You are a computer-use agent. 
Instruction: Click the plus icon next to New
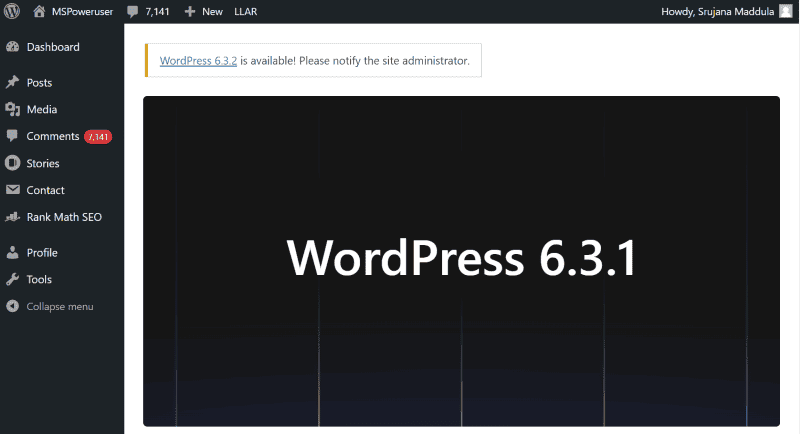click(x=190, y=11)
